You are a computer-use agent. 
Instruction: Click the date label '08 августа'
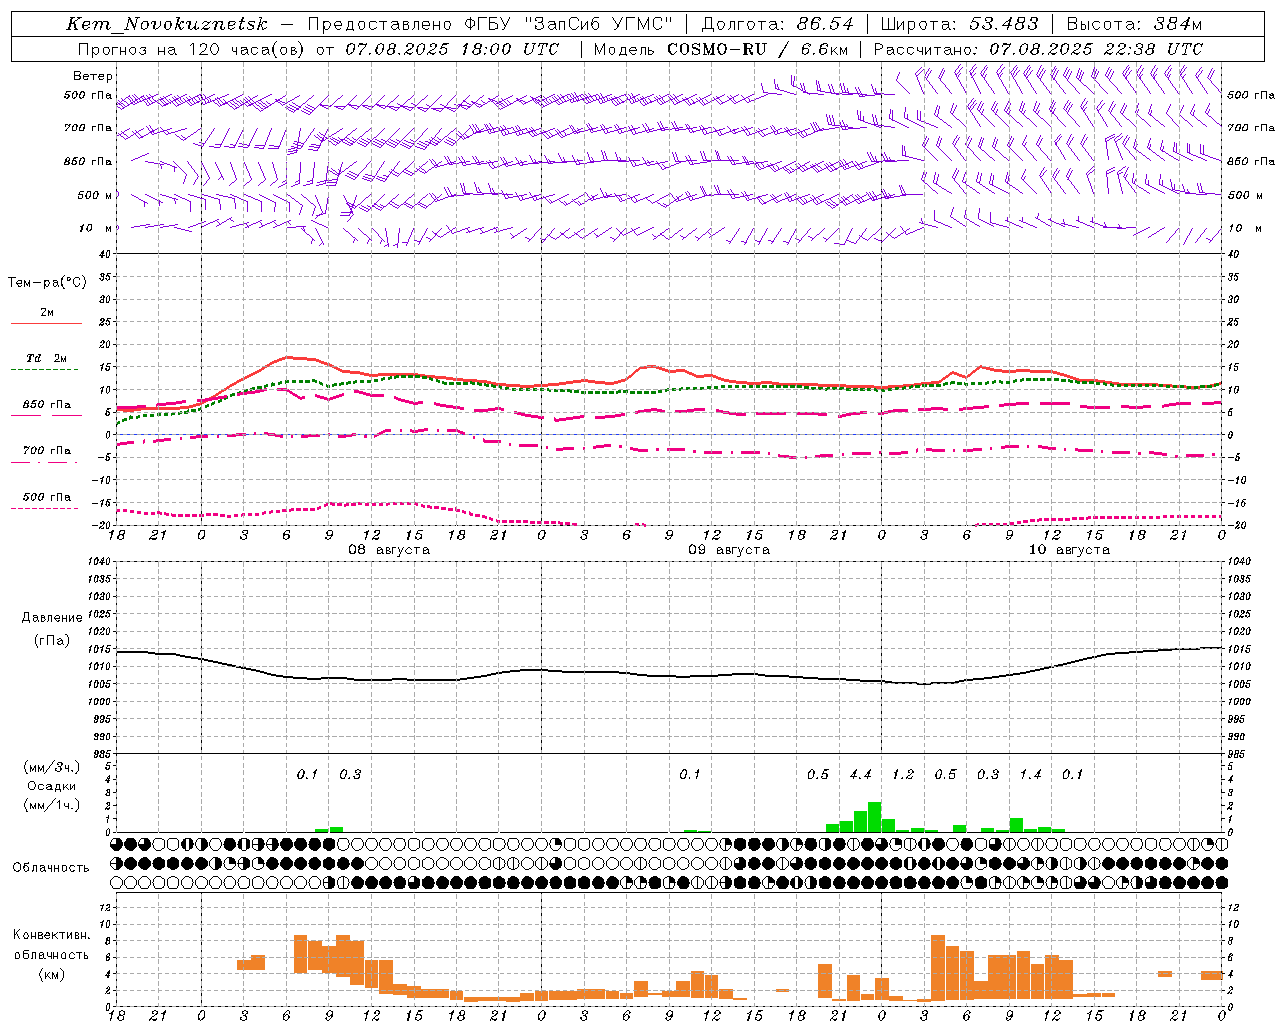[389, 550]
